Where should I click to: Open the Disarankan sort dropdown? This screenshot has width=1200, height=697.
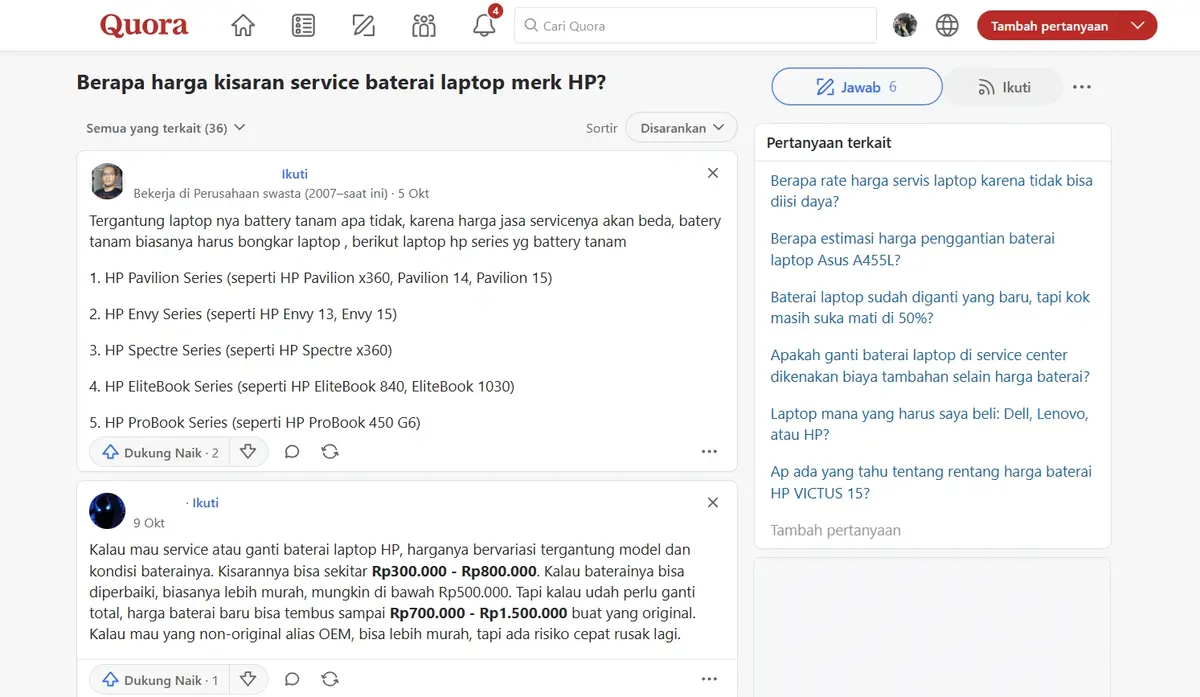(x=681, y=128)
